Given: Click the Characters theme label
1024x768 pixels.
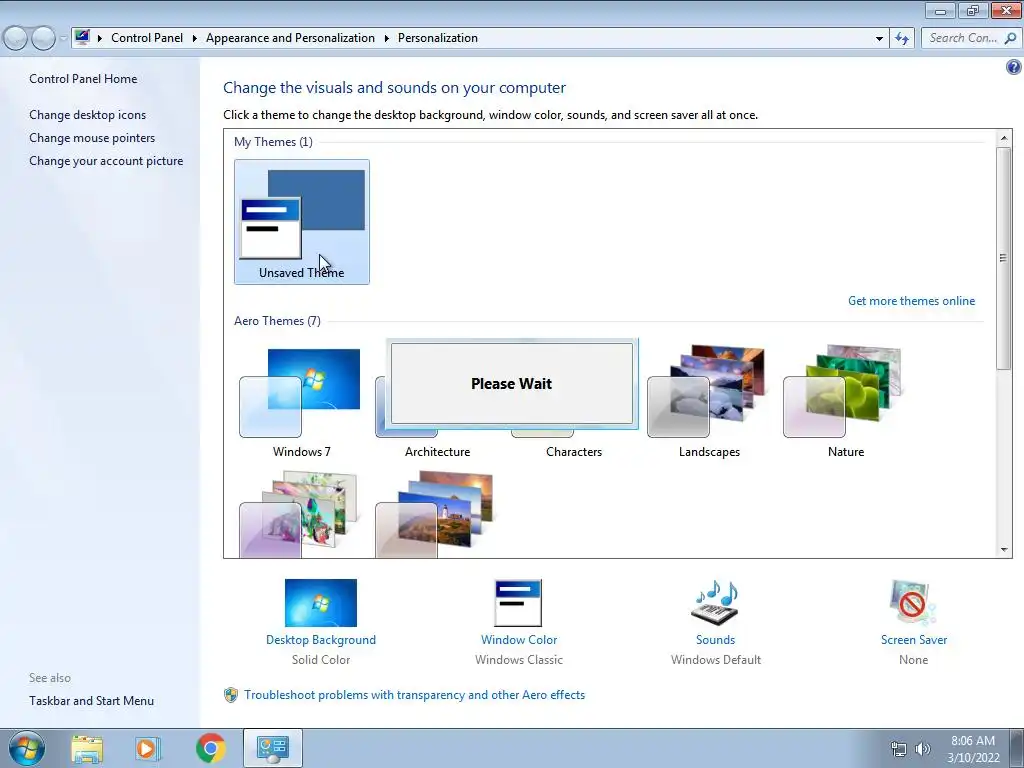Looking at the screenshot, I should tap(573, 452).
